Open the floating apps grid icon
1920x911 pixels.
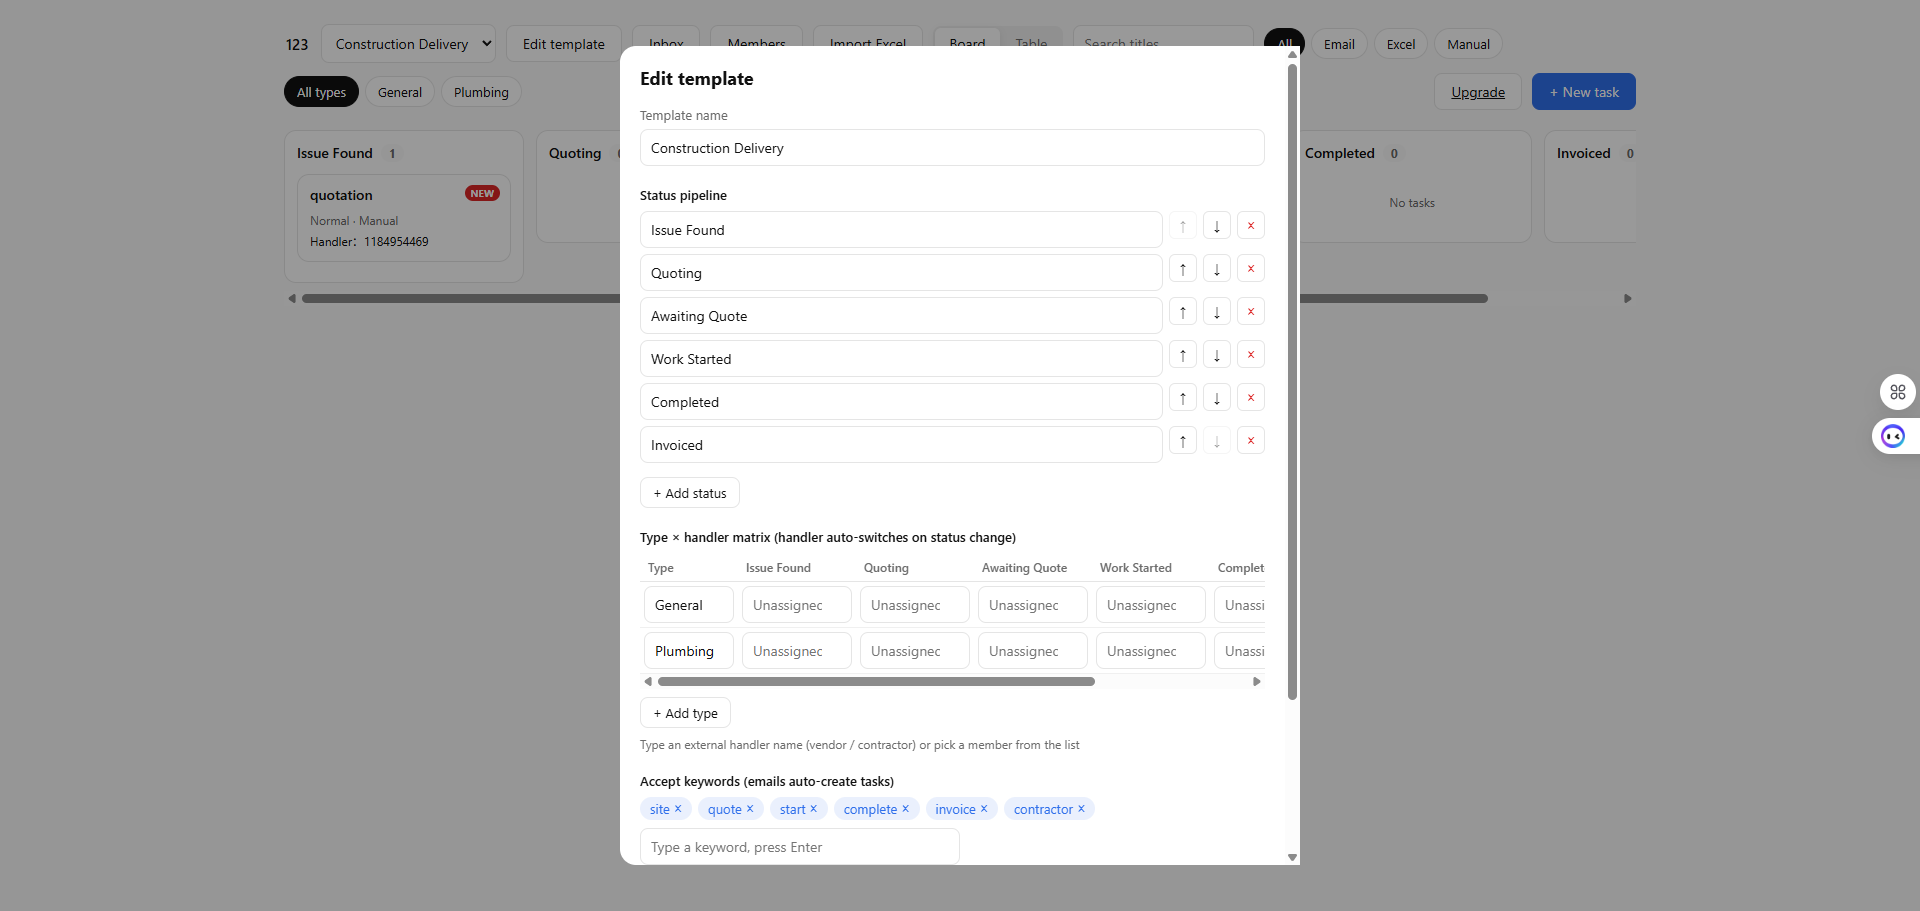click(1897, 392)
